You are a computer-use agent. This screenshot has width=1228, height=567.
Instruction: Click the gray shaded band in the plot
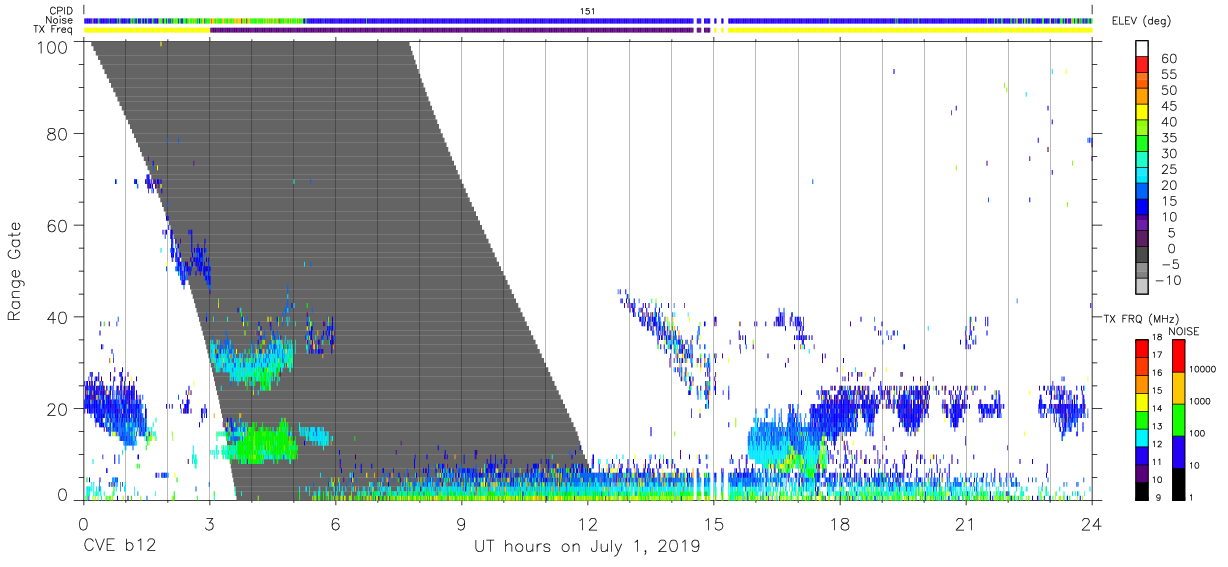[x=340, y=270]
